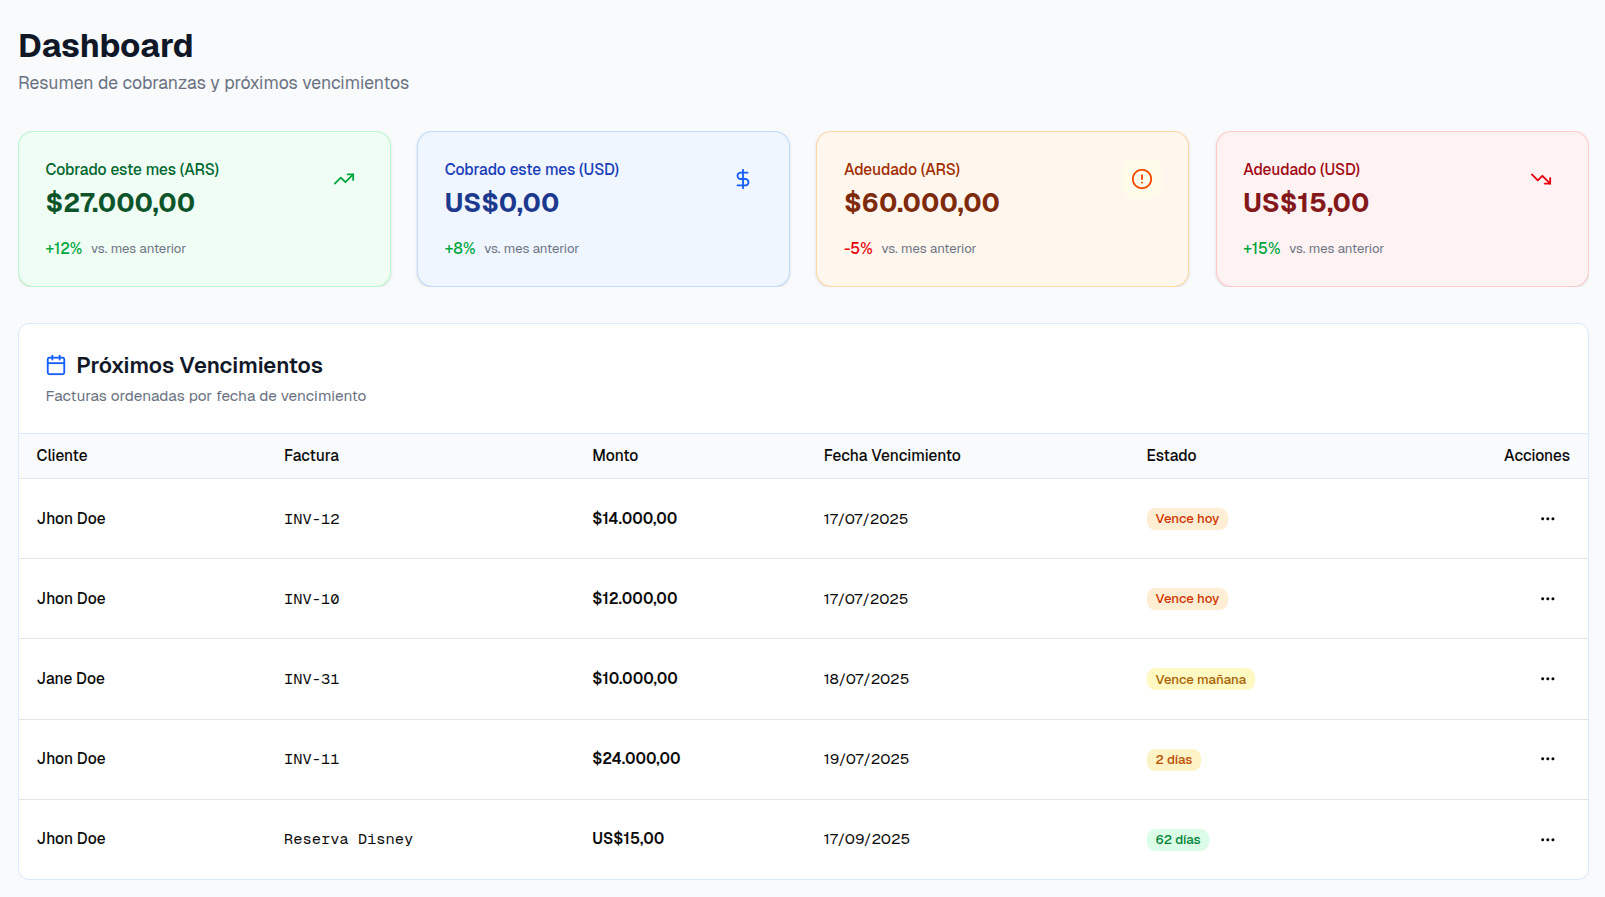Click the dollar sign icon in Cobrado USD card
1605x897 pixels.
742,179
